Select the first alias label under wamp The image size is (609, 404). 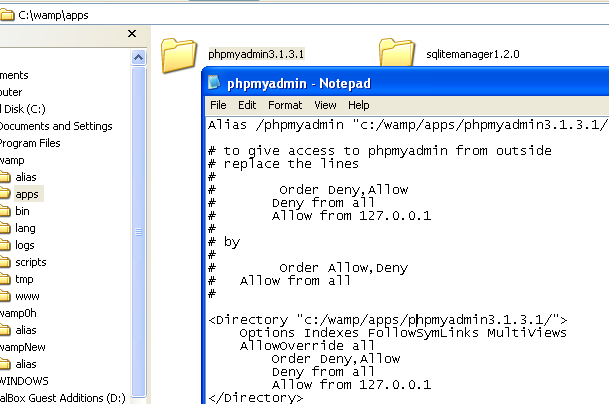point(26,177)
